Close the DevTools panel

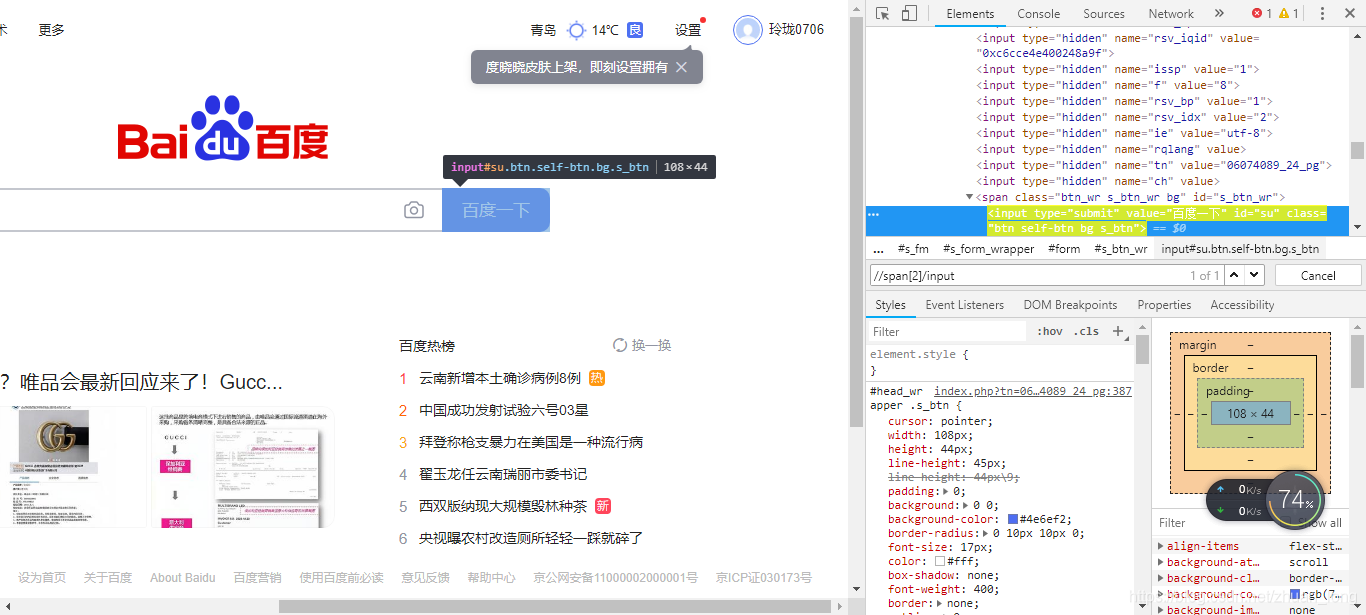(1349, 14)
